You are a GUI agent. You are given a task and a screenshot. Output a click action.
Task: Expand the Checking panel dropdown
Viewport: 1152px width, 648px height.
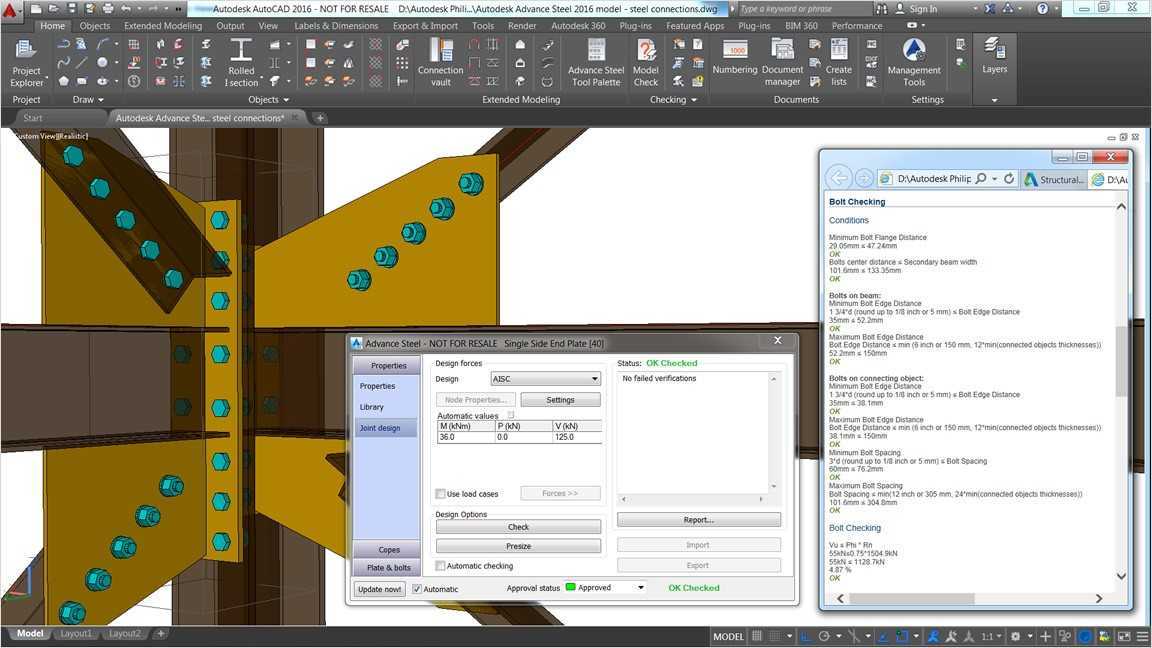[x=673, y=99]
